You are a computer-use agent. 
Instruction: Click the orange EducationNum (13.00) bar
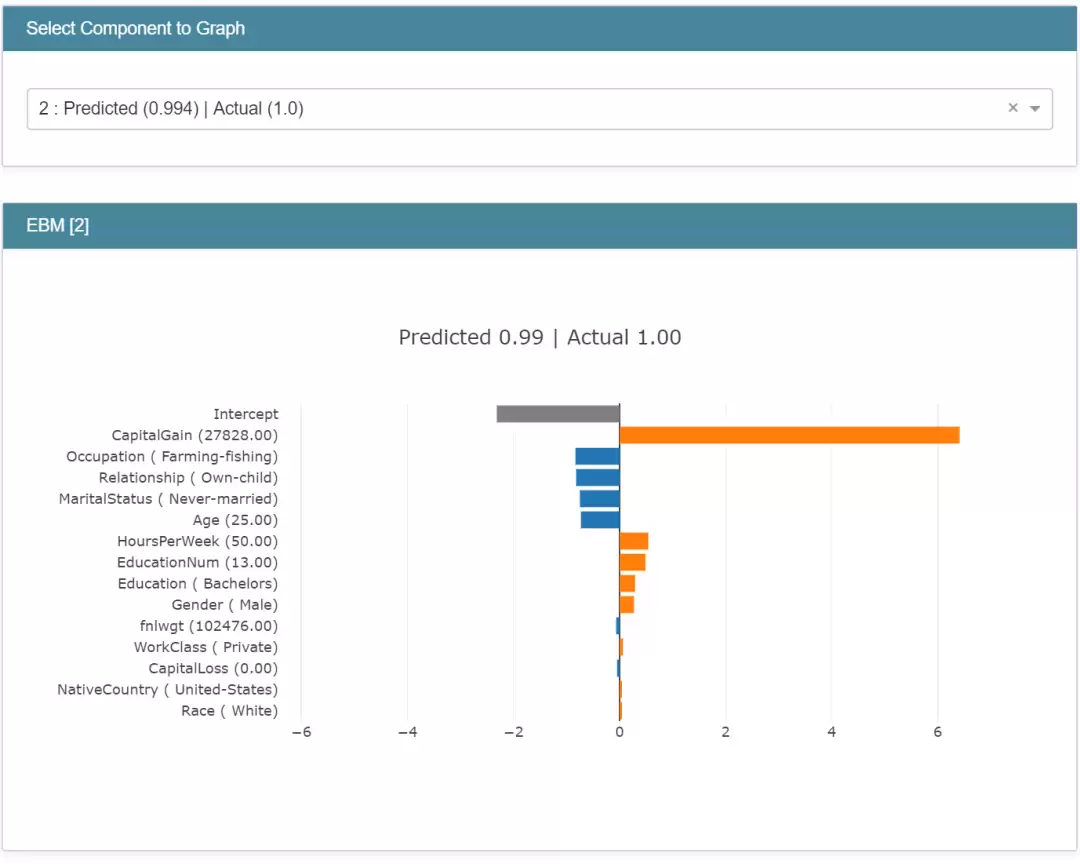[x=632, y=562]
